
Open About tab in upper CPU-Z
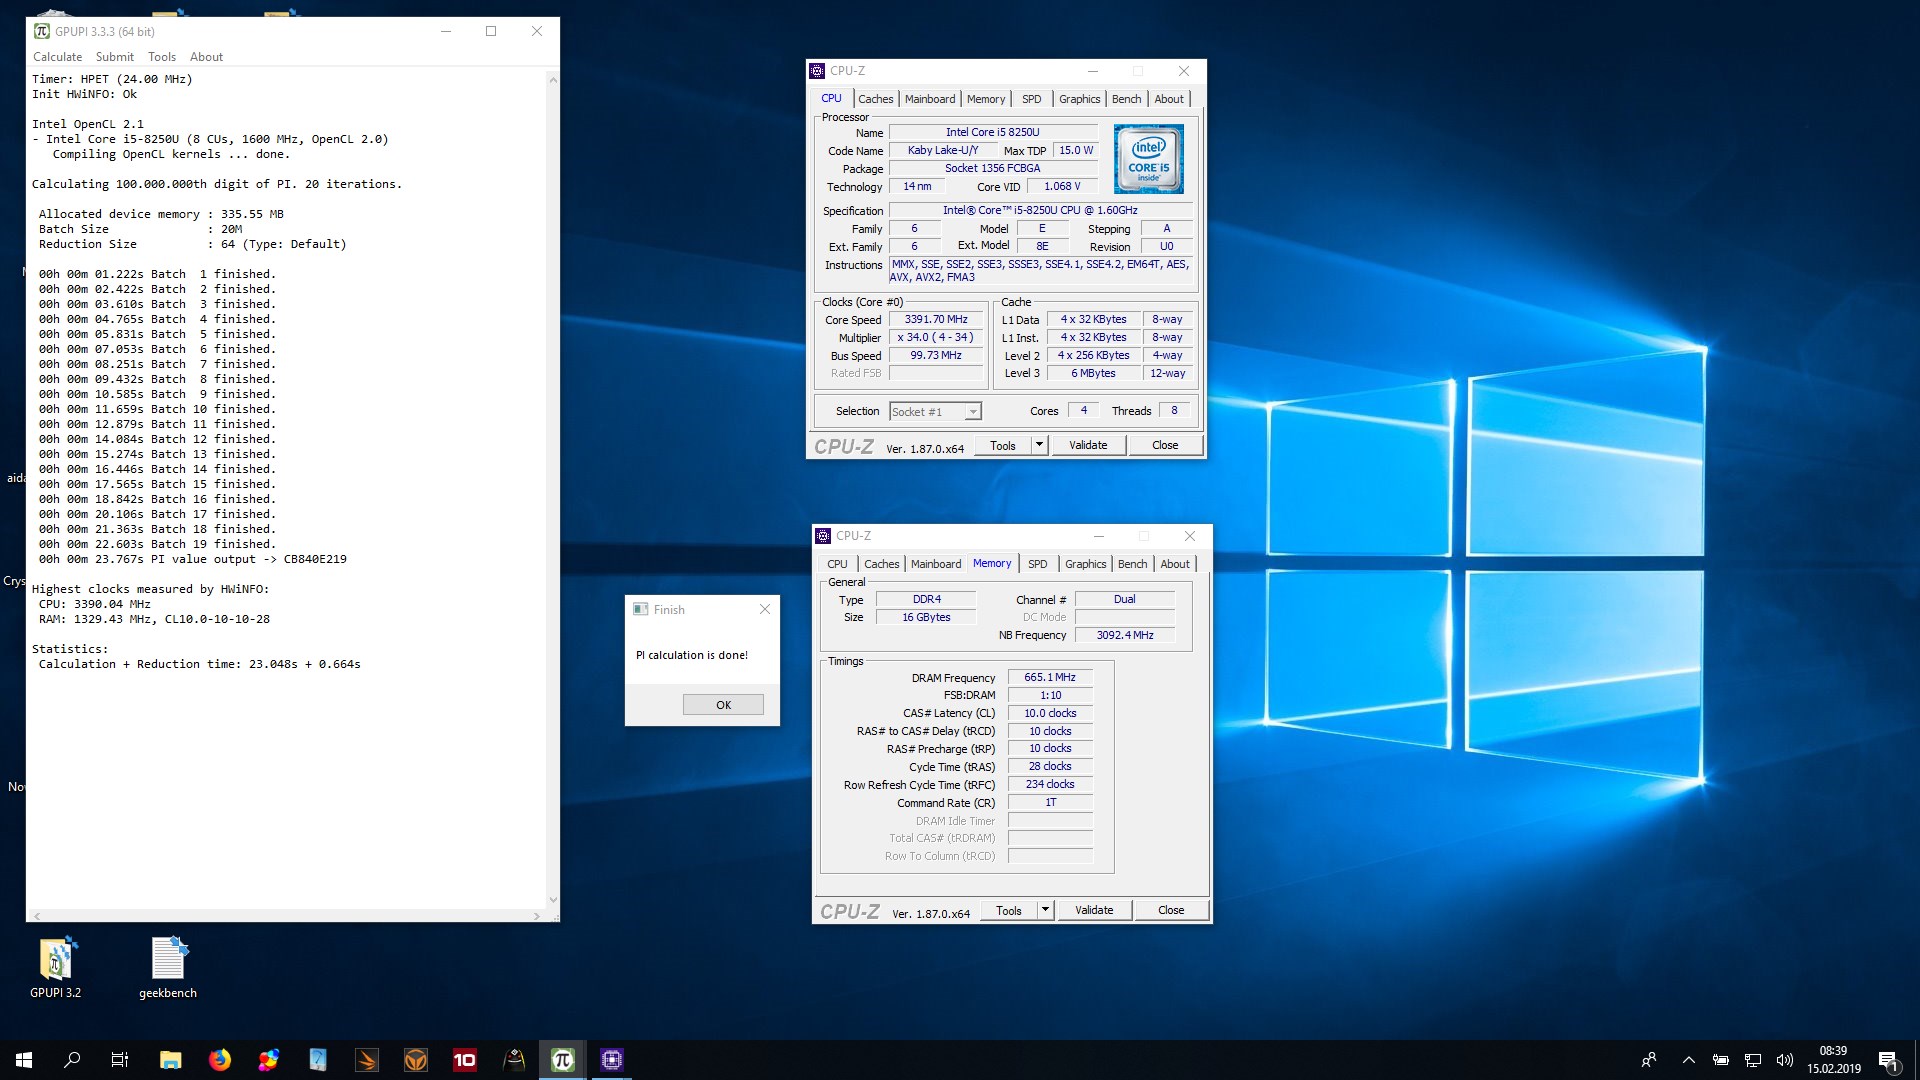point(1168,99)
